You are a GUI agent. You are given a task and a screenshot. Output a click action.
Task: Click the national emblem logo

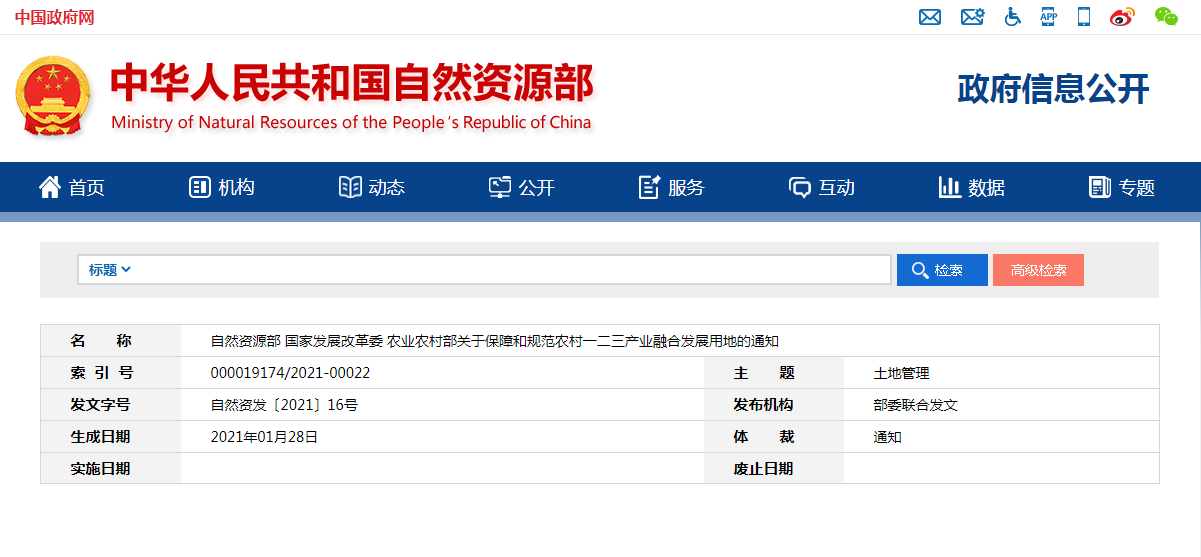53,96
